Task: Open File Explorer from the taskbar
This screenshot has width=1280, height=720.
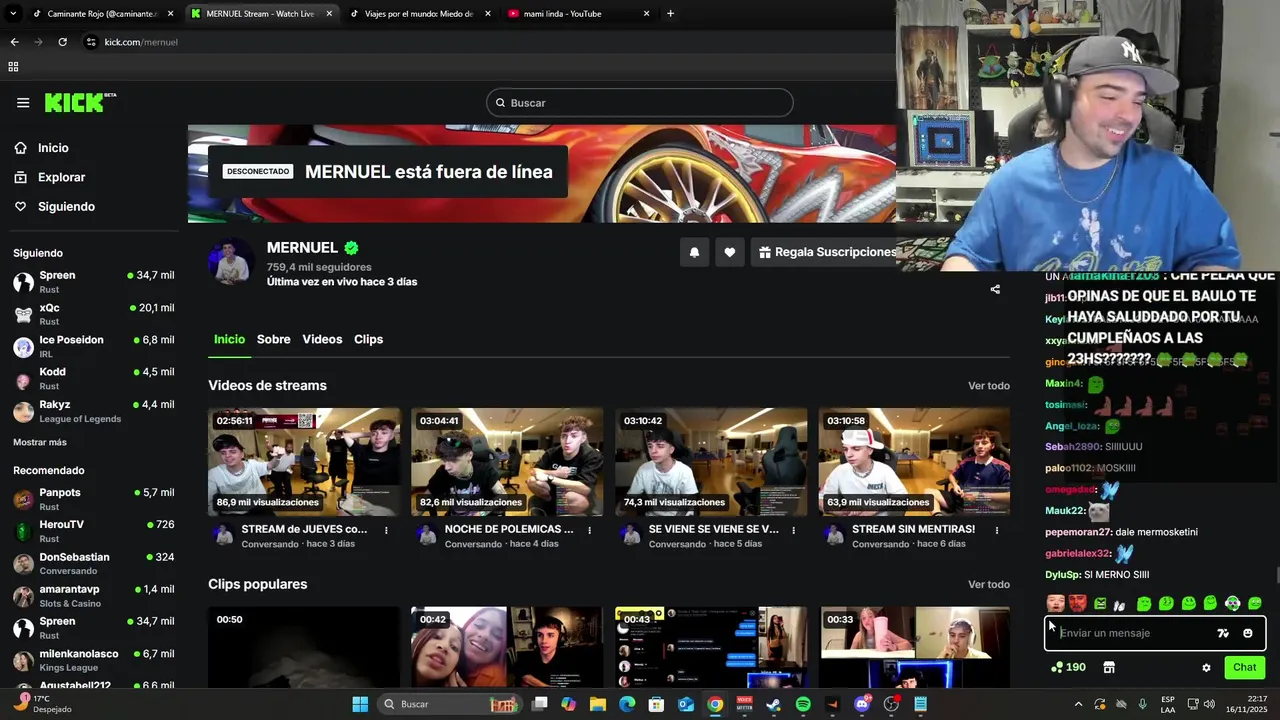Action: pos(597,704)
